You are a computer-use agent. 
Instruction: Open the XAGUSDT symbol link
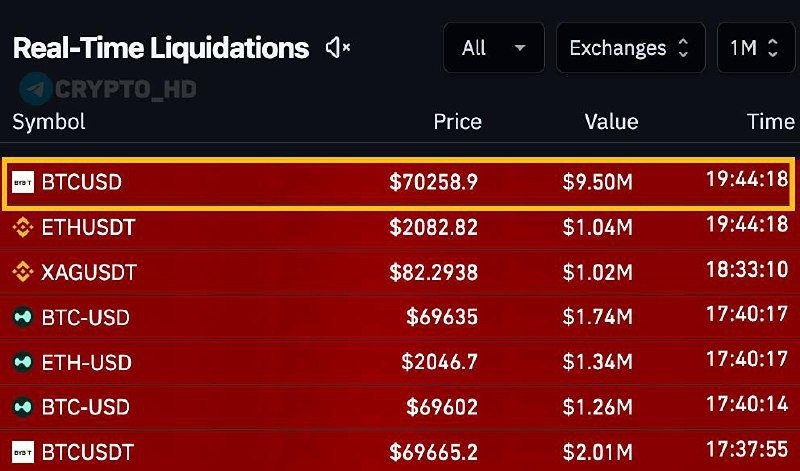88,272
